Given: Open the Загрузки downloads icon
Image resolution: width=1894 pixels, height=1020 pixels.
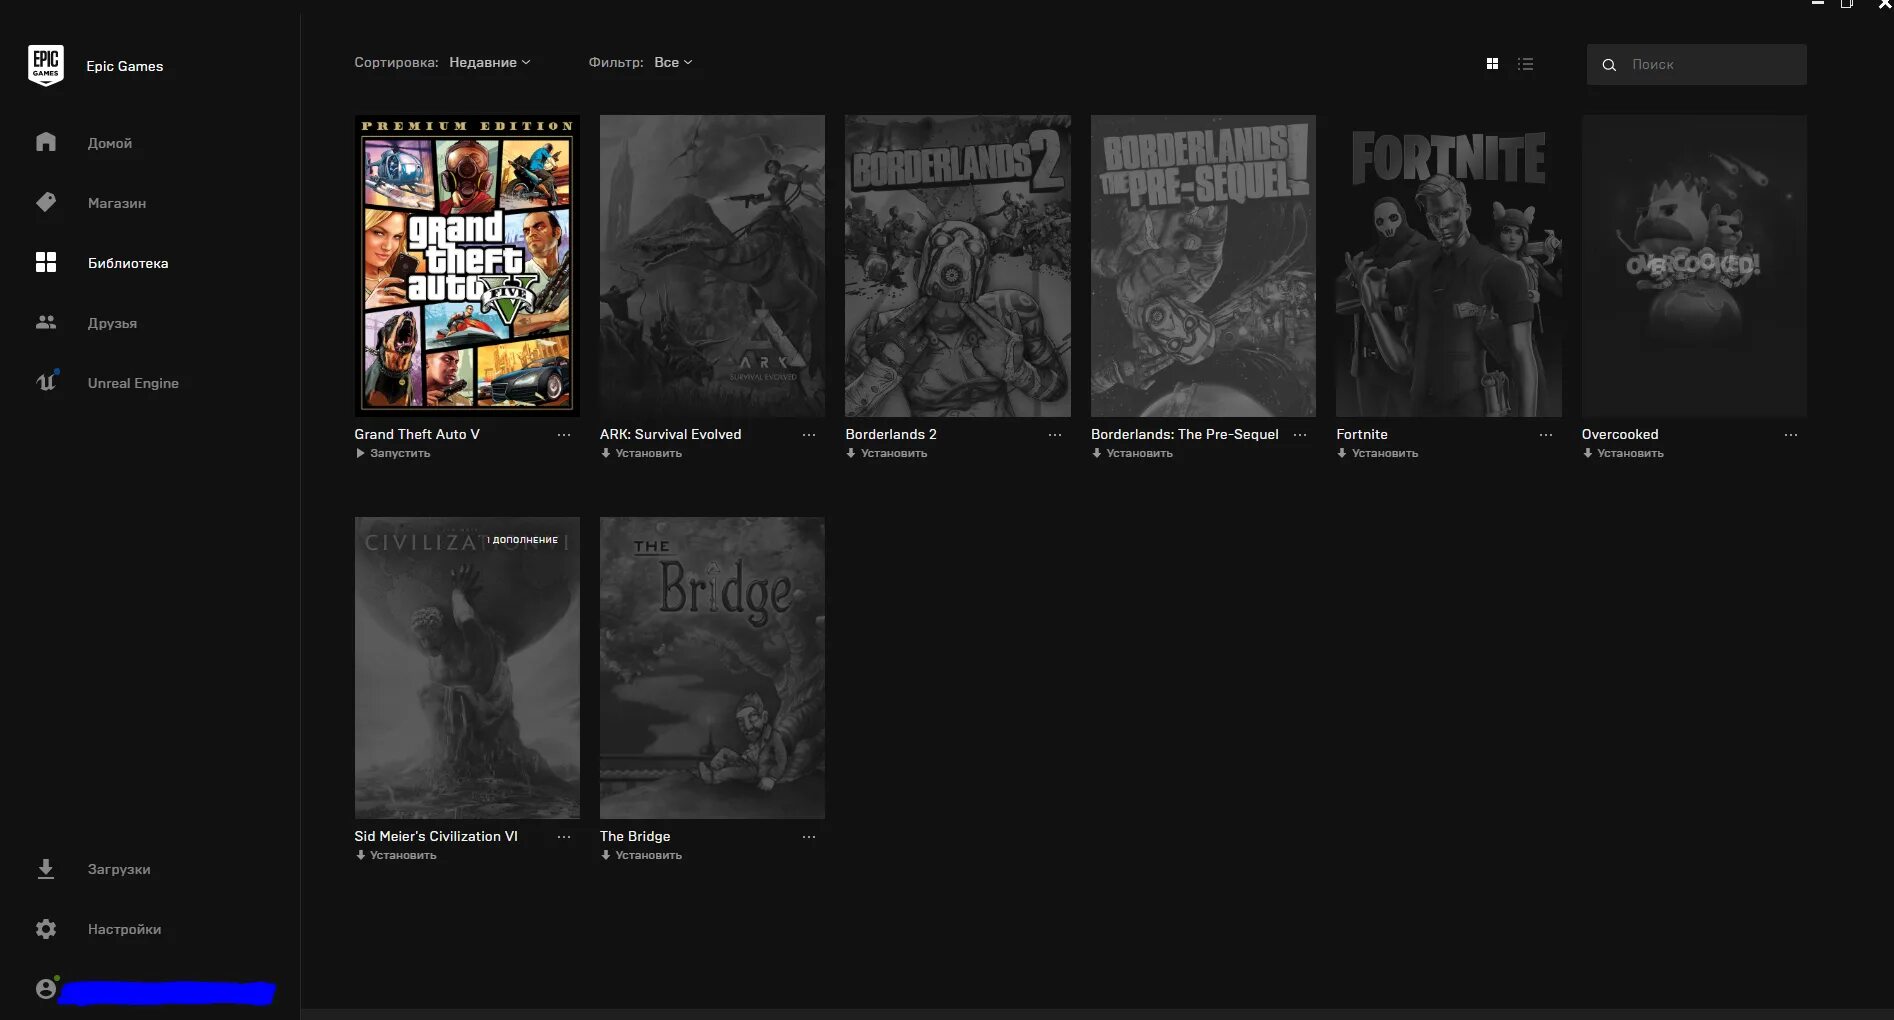Looking at the screenshot, I should click(x=46, y=868).
